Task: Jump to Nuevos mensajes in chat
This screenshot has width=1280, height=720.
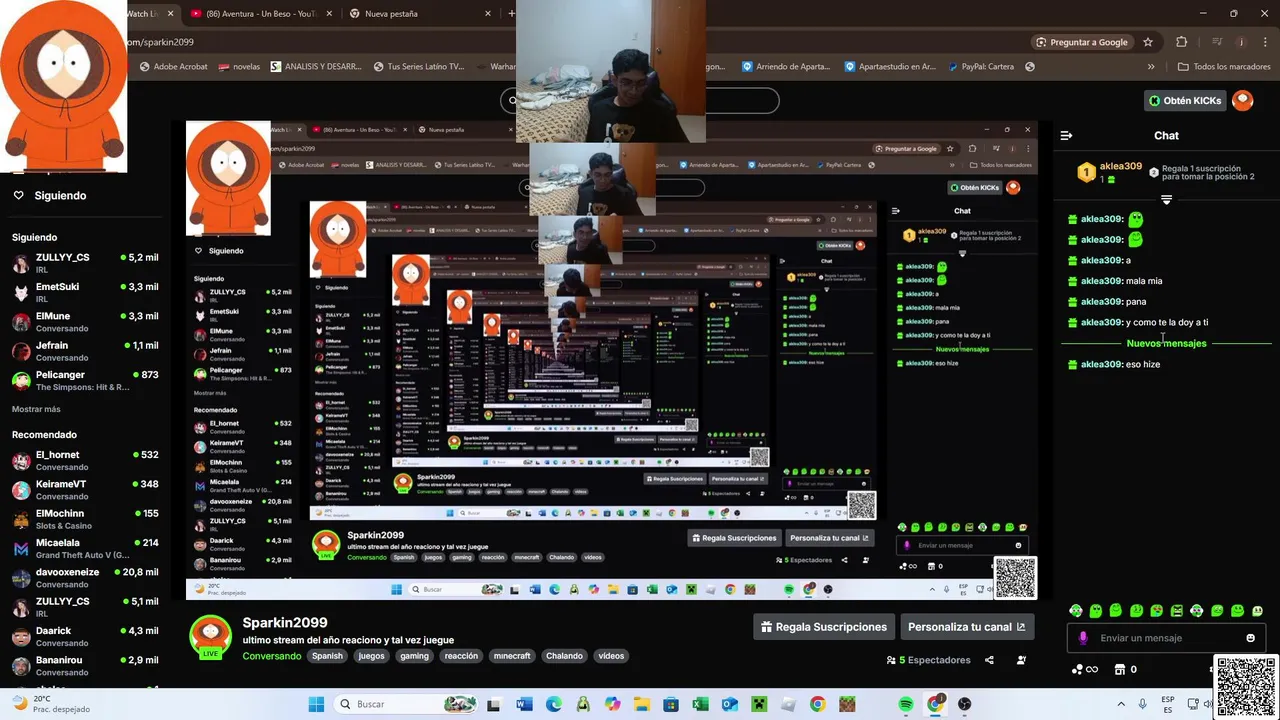Action: [x=1166, y=343]
